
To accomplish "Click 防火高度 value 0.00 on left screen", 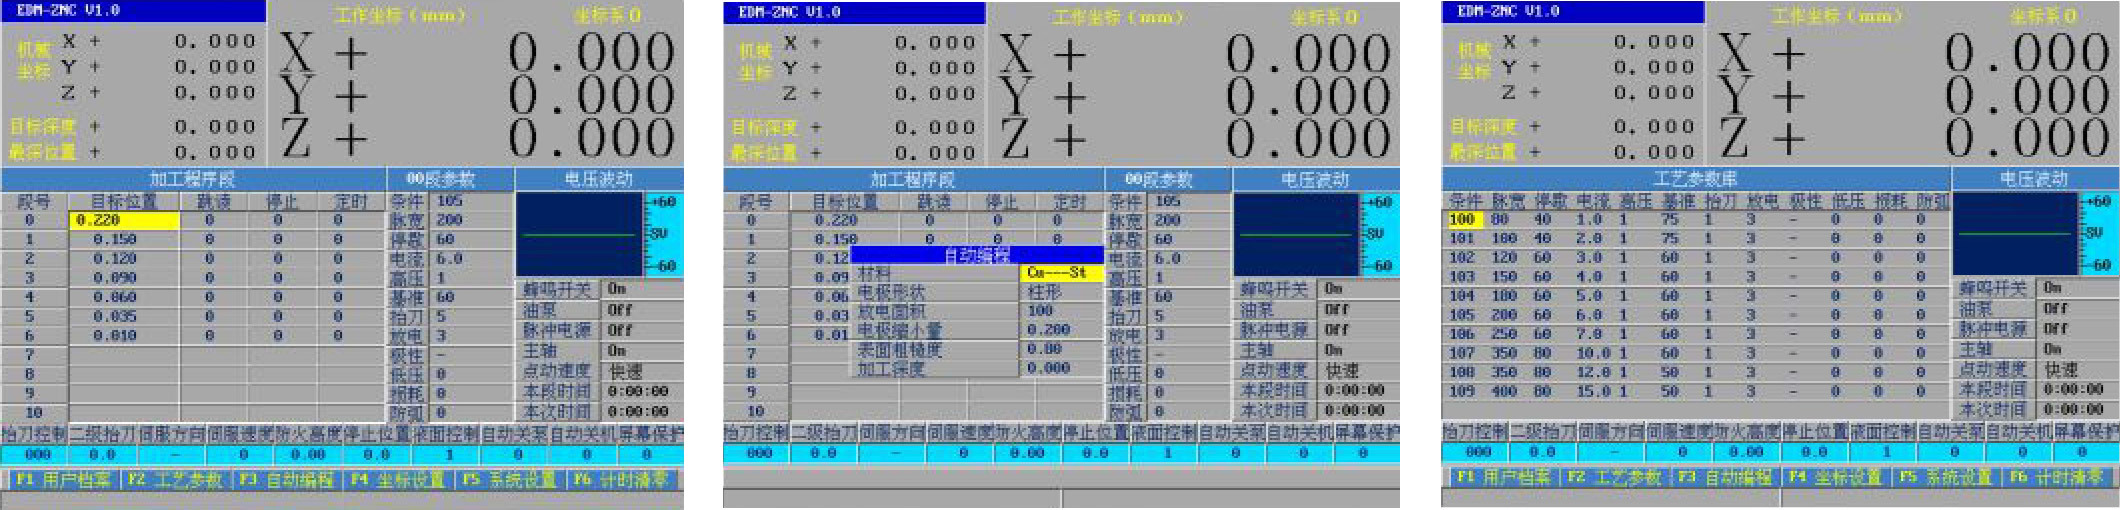I will point(309,454).
